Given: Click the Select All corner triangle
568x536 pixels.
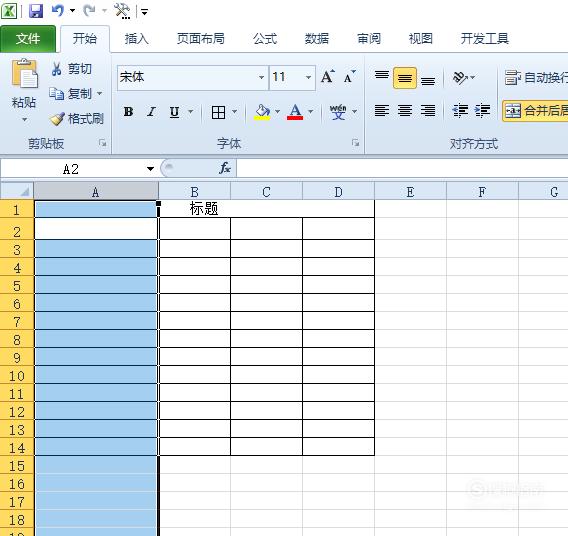Looking at the screenshot, I should coord(17,191).
